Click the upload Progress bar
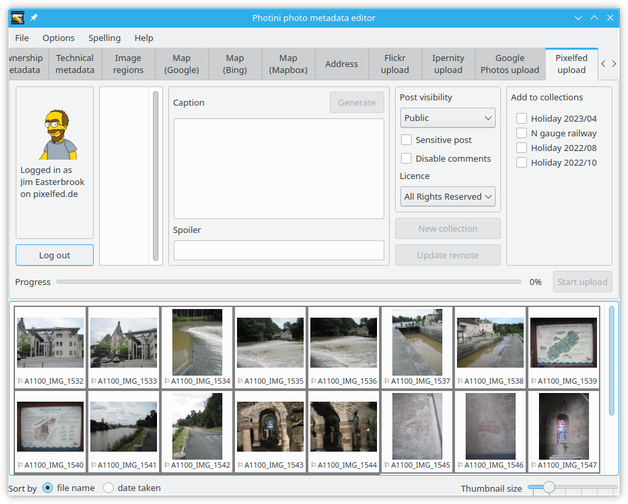628x504 pixels. tap(289, 282)
